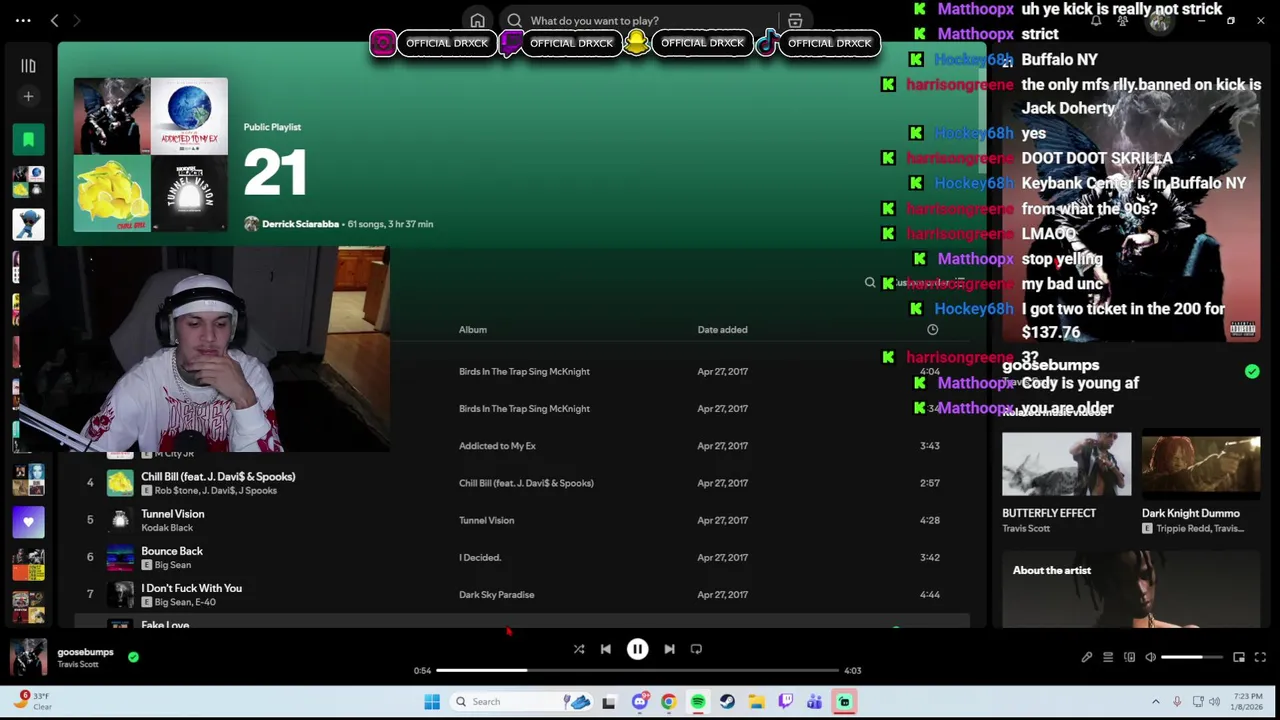This screenshot has width=1280, height=720.
Task: Mute volume with speaker icon
Action: [1151, 657]
